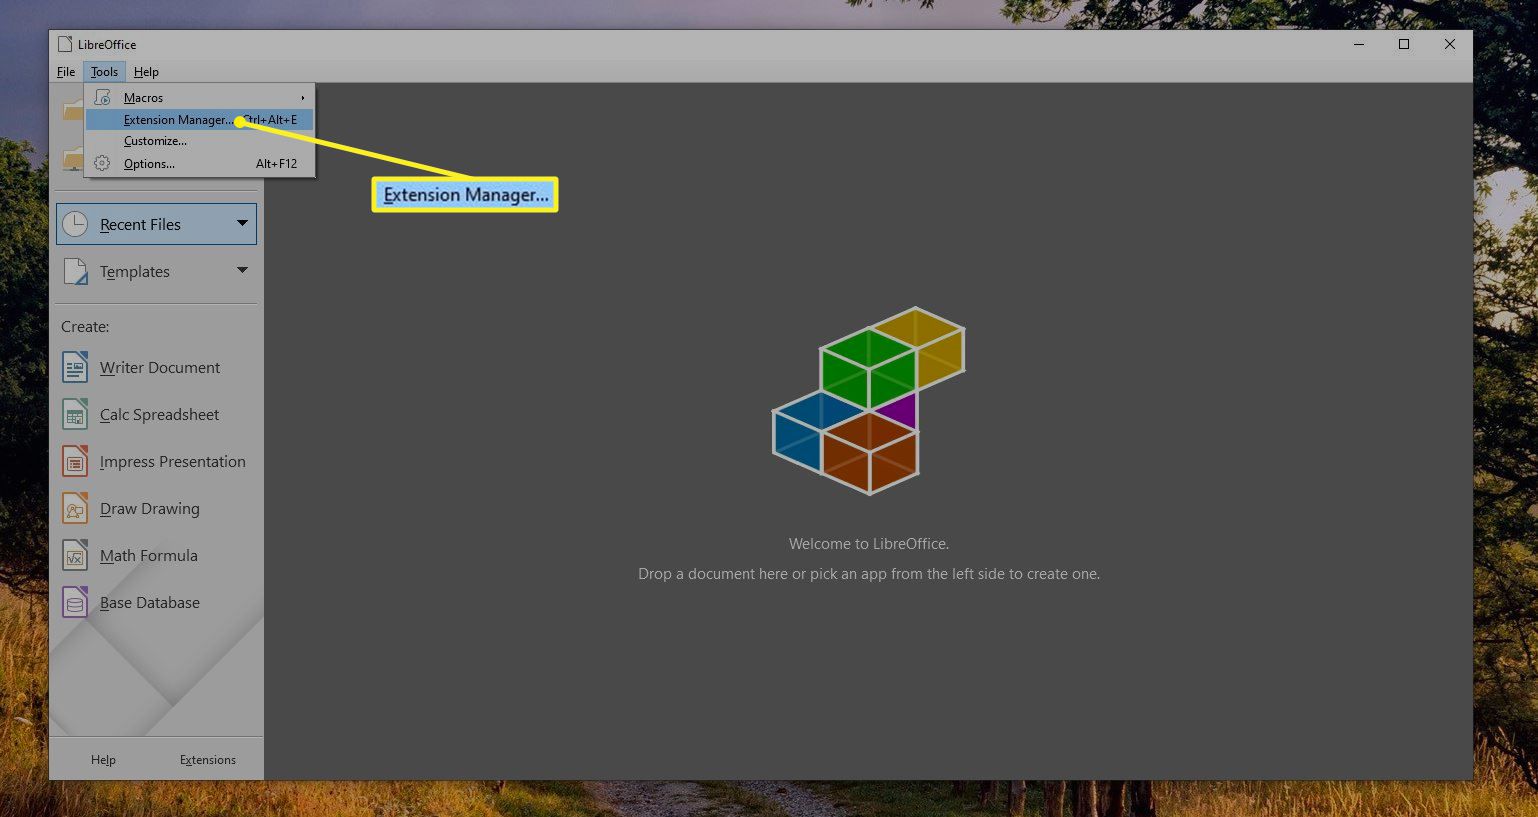
Task: Open Extensions from the sidebar bottom
Action: click(208, 760)
